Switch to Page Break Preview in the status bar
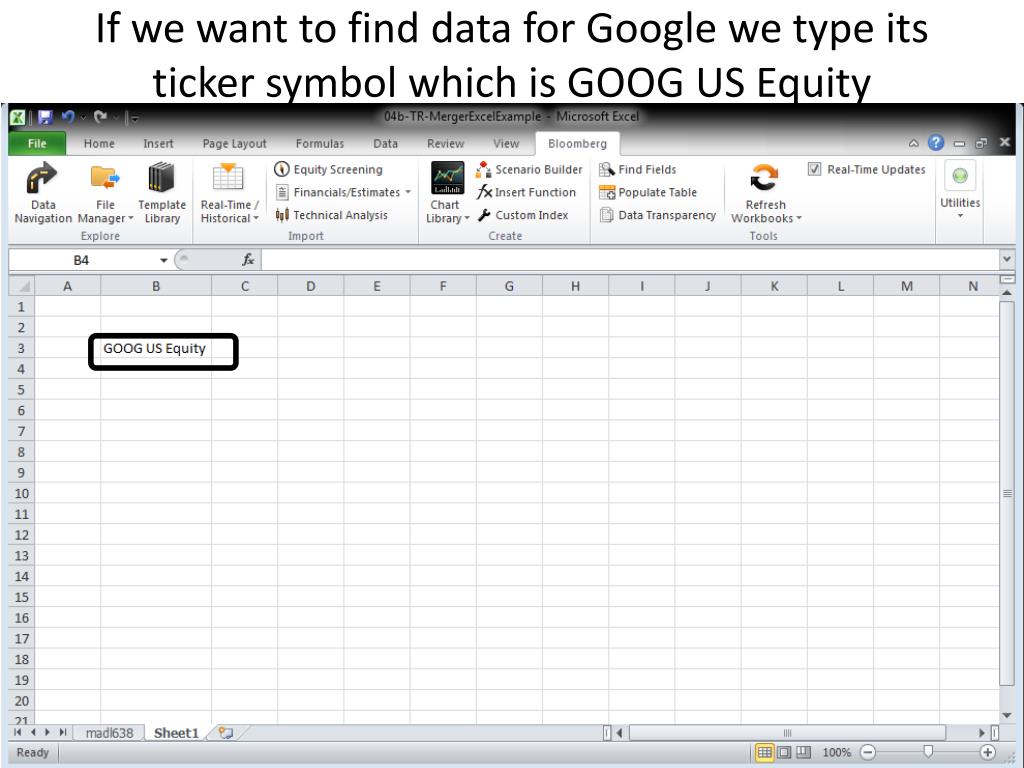Screen dimensions: 1024x768 (x=803, y=752)
